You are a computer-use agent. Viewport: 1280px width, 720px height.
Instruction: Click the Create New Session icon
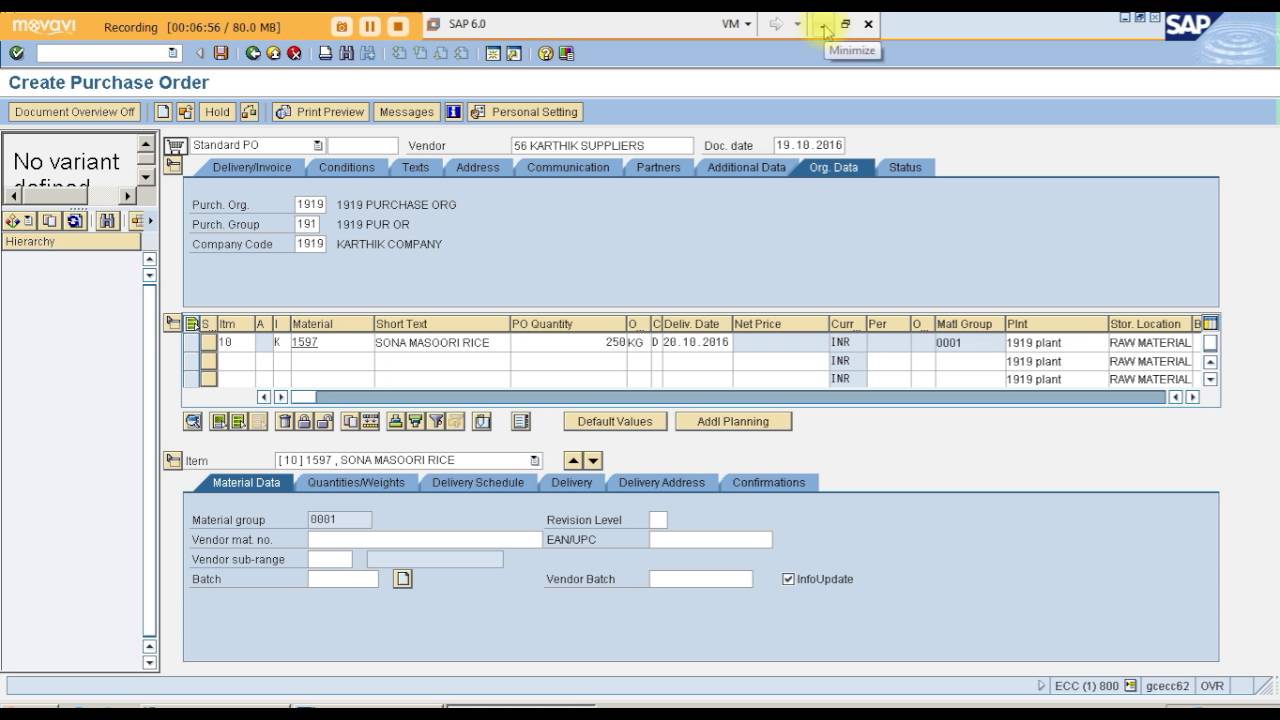tap(493, 53)
